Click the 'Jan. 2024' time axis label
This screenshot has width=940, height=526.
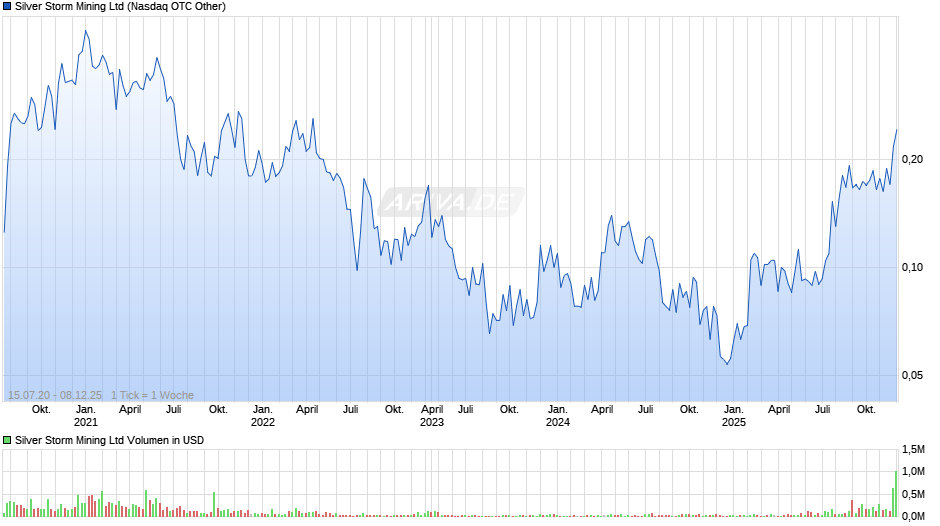pos(558,416)
